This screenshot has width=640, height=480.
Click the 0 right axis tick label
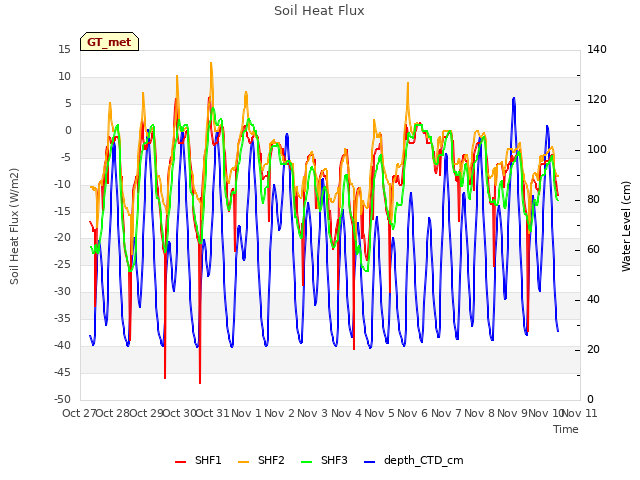(x=590, y=400)
